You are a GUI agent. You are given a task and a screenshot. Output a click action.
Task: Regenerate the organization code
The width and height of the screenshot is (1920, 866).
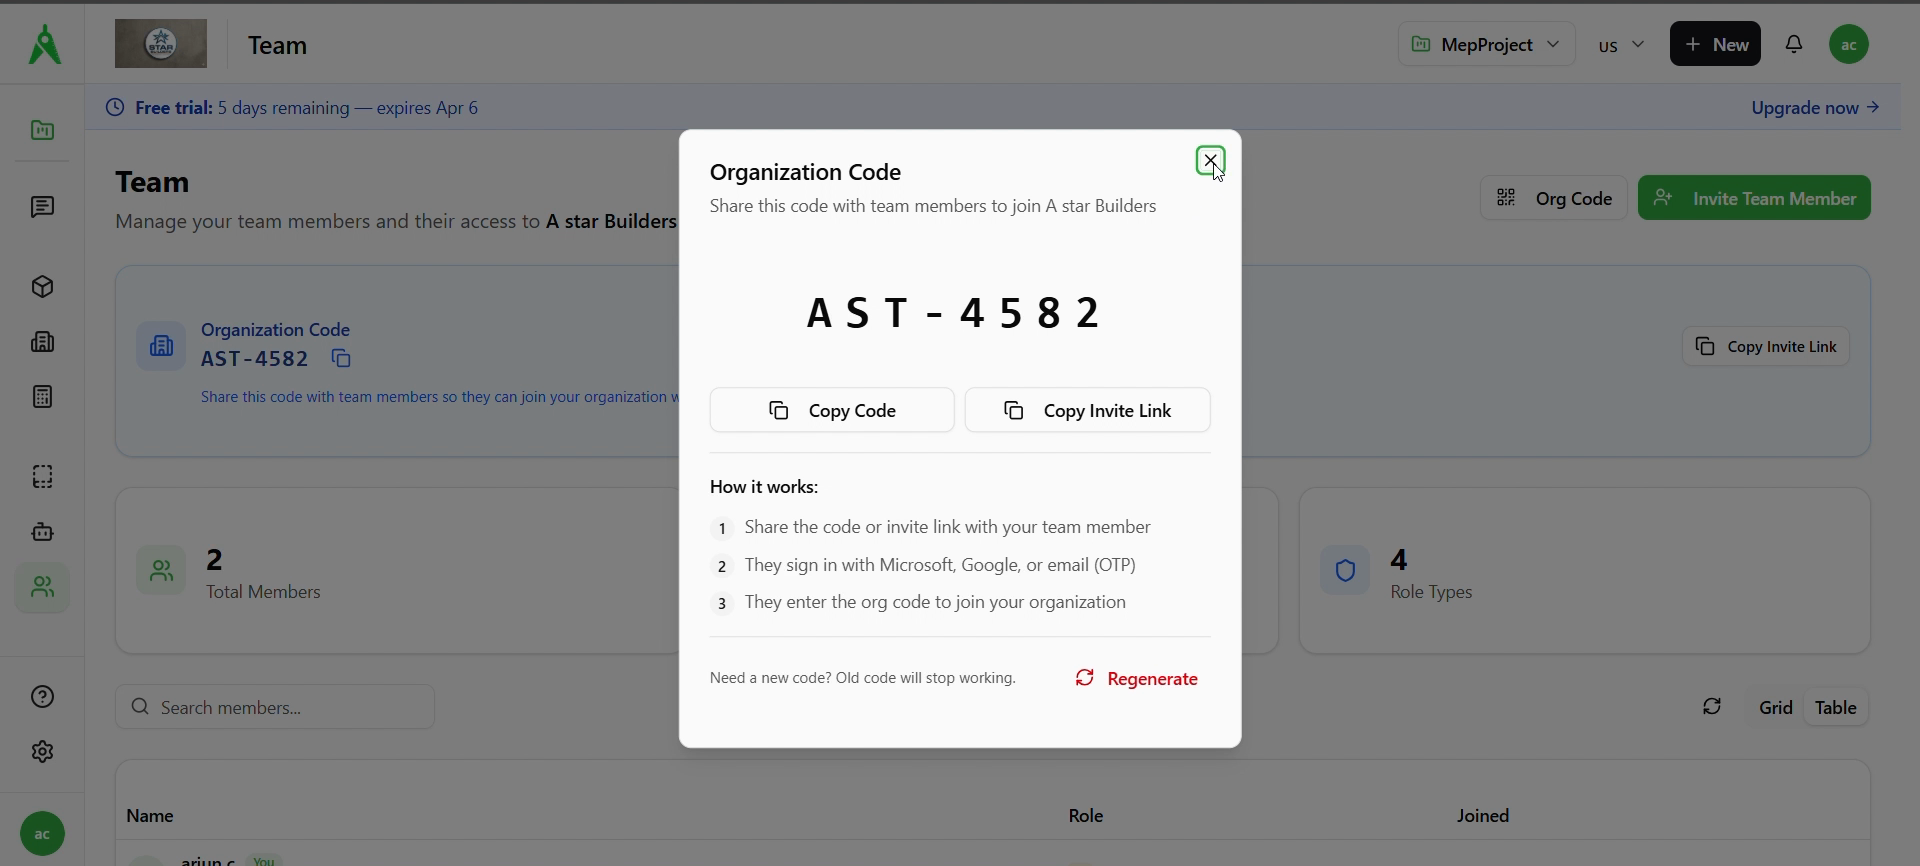[1136, 678]
